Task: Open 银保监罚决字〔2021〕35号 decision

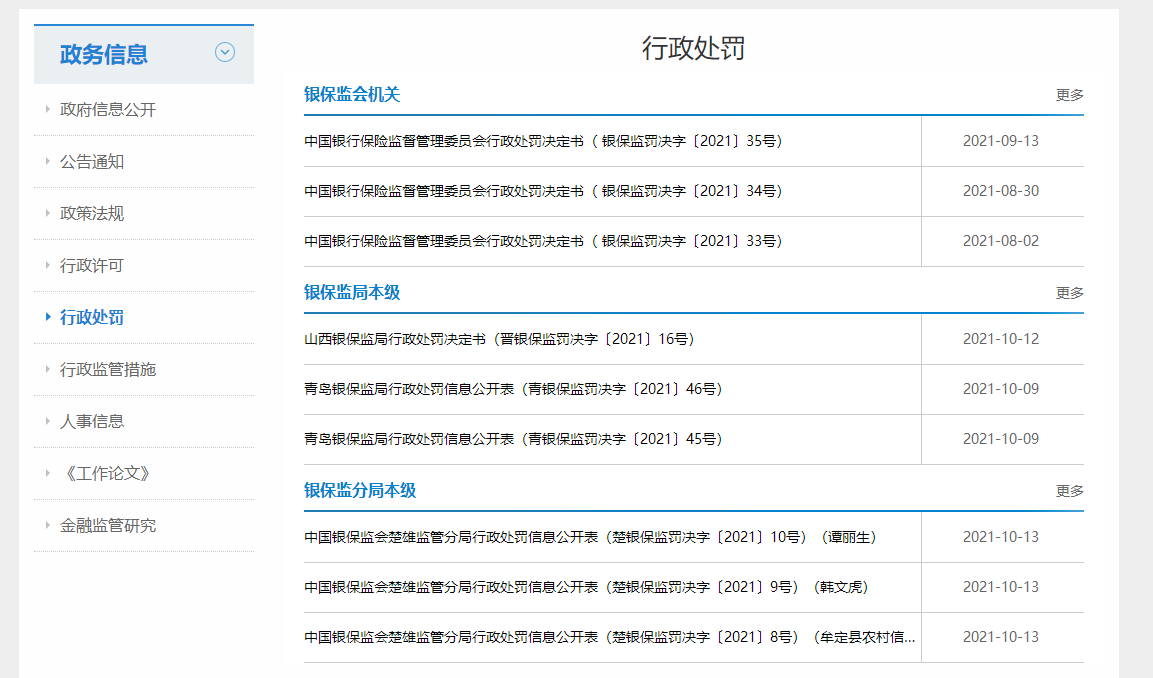Action: [543, 141]
